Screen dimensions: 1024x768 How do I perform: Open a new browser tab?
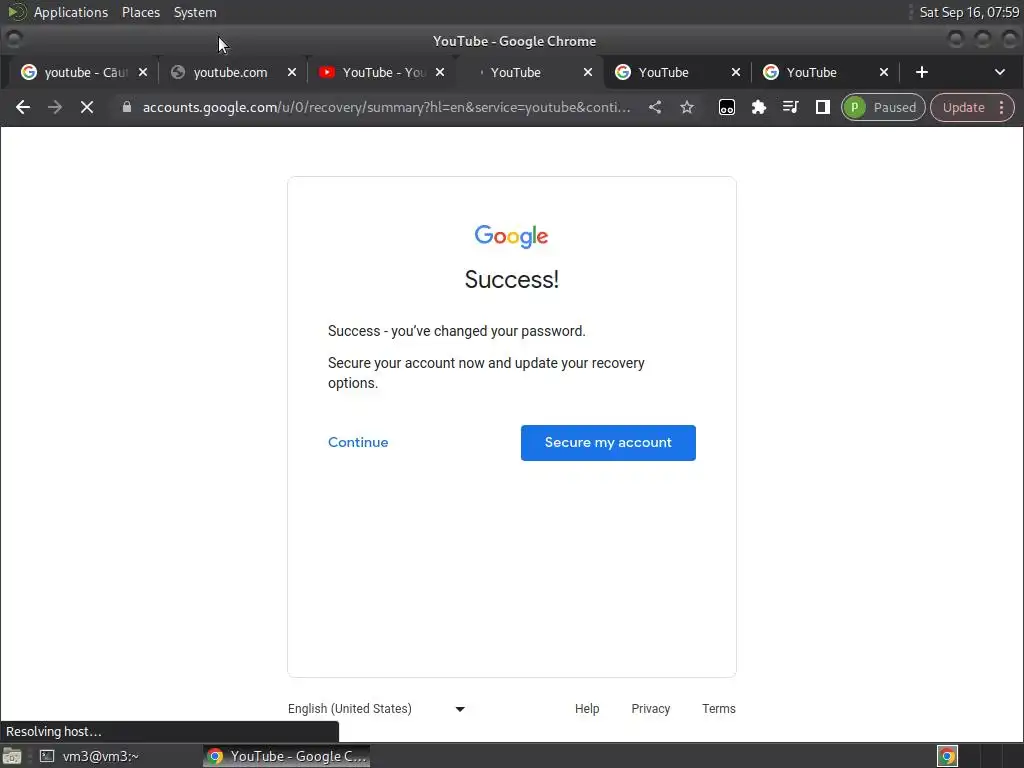click(921, 72)
